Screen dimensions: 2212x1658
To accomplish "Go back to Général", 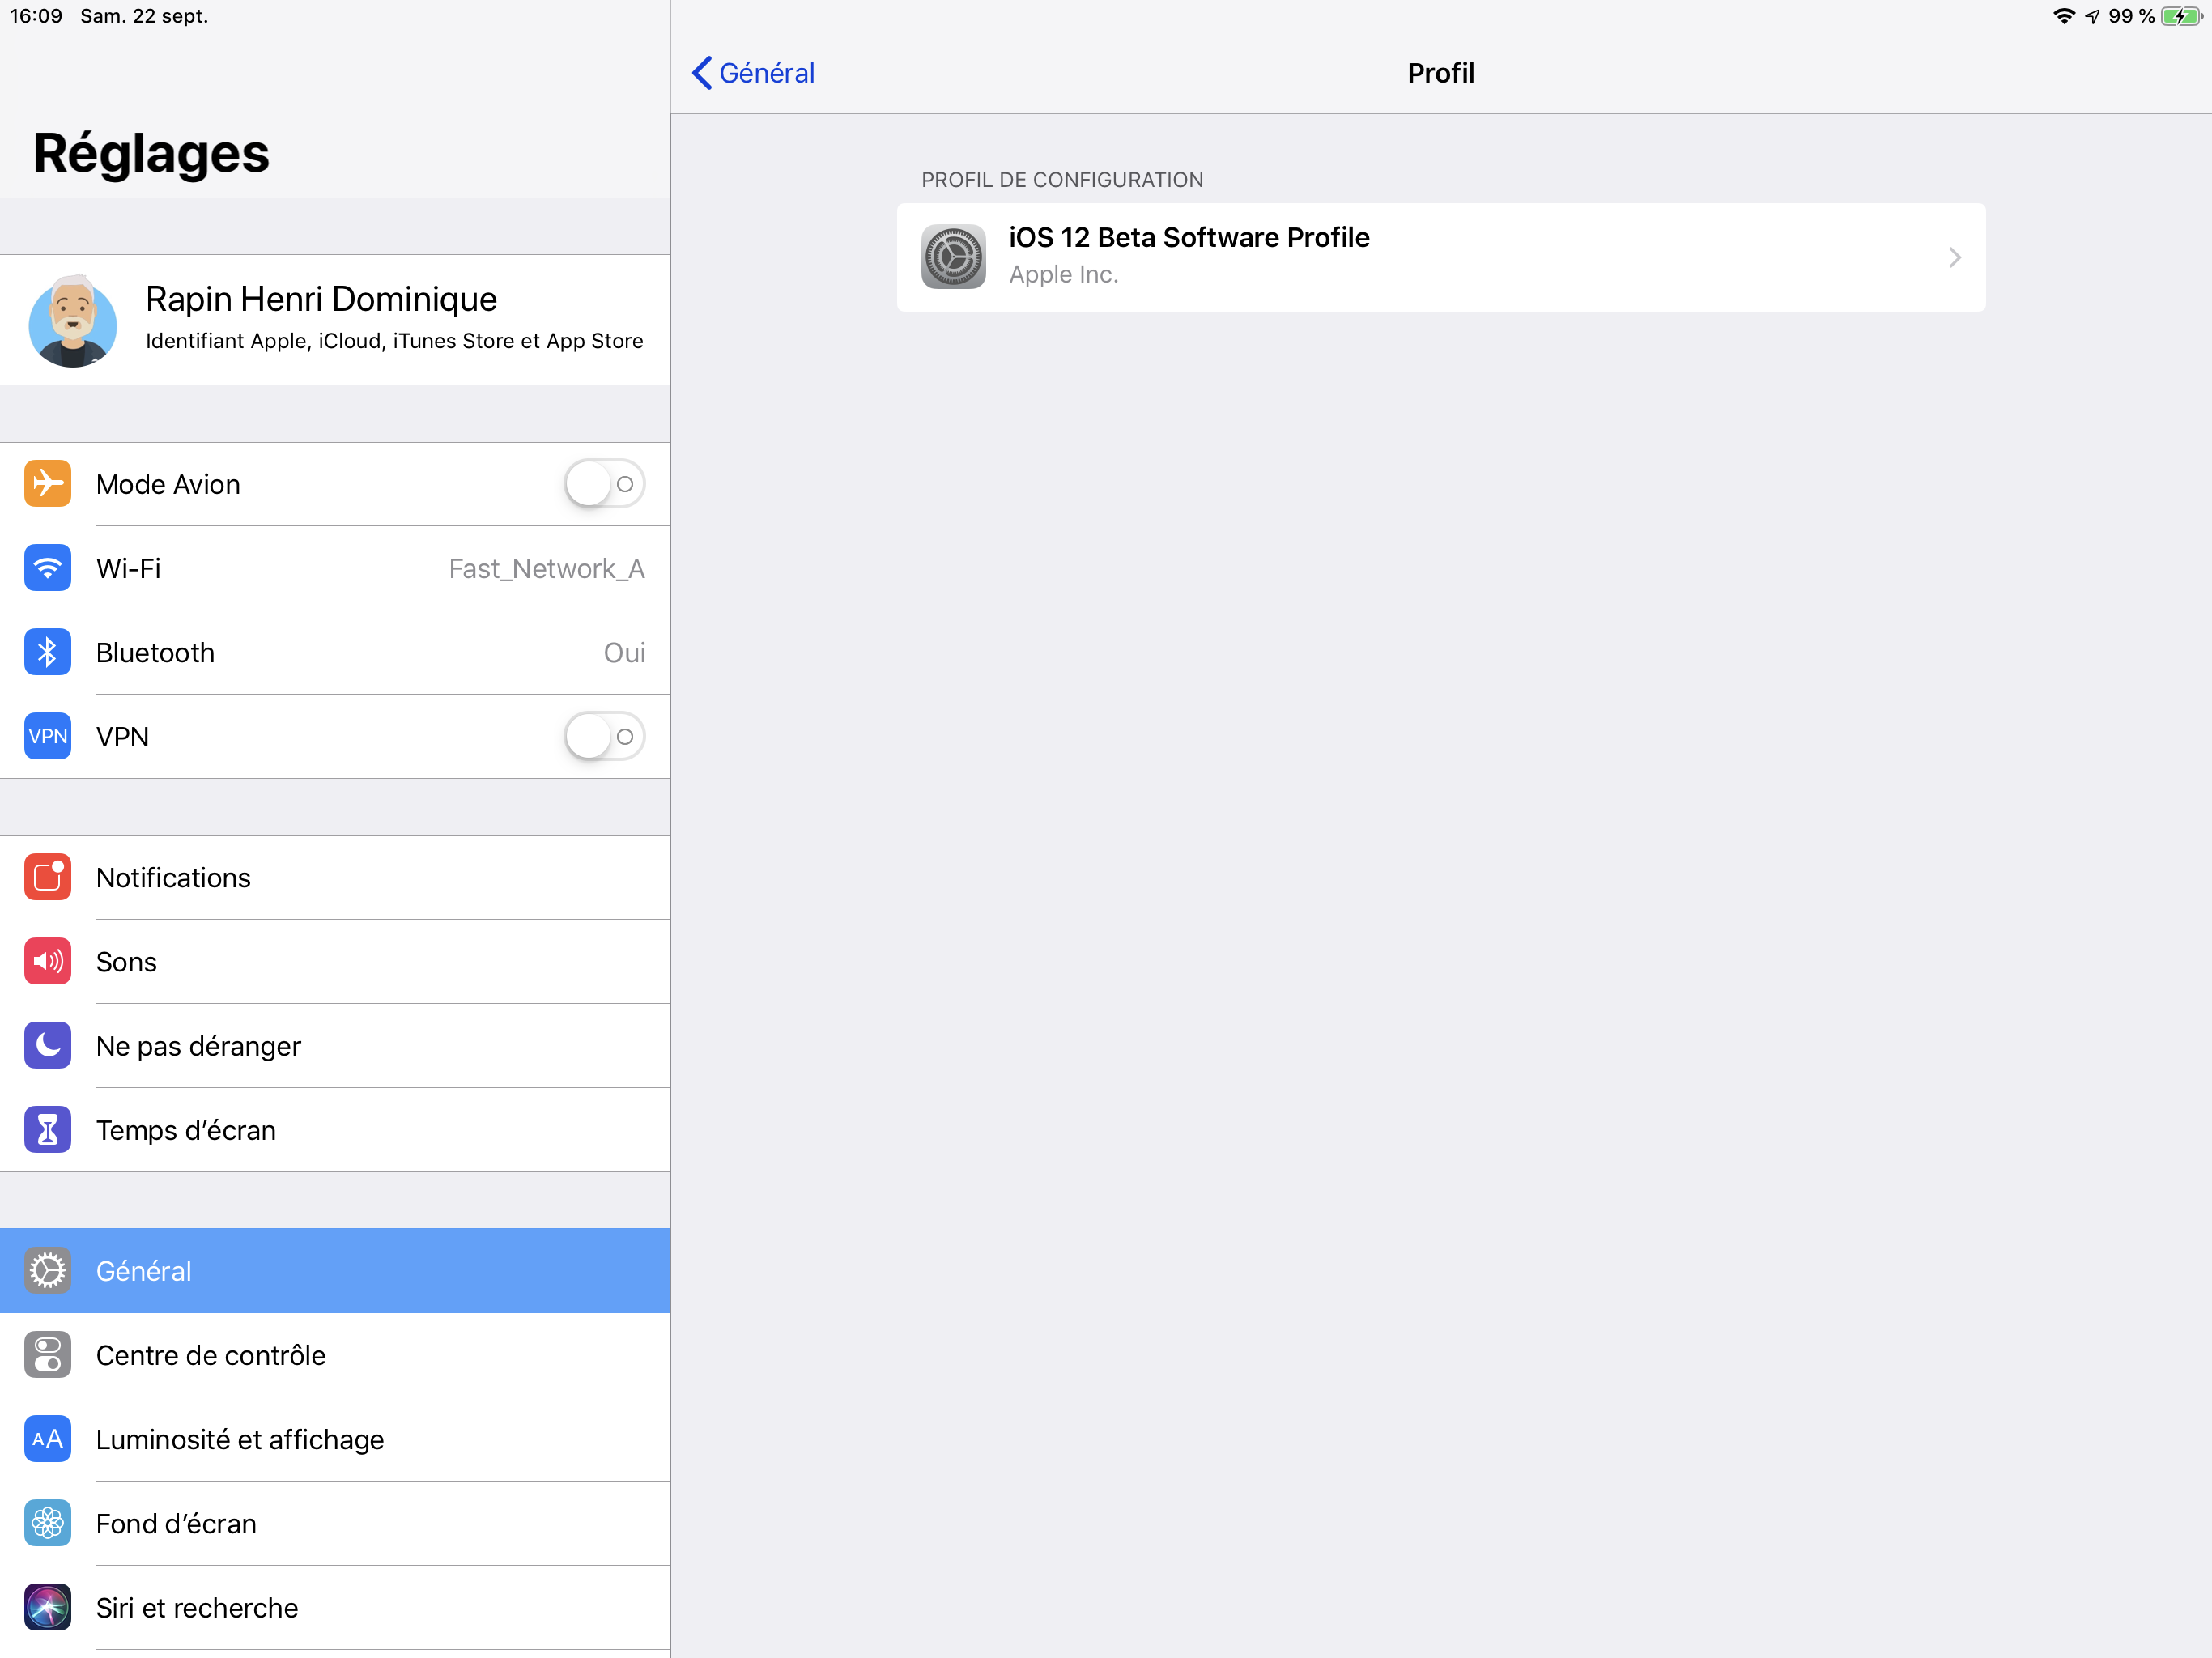I will click(x=753, y=73).
